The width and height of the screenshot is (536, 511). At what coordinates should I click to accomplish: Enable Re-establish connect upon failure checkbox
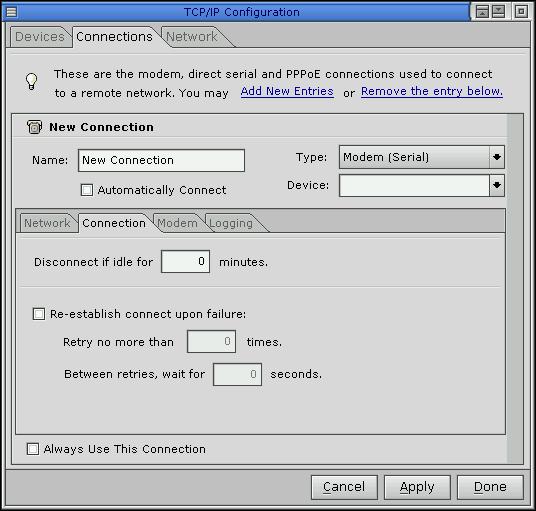point(39,314)
